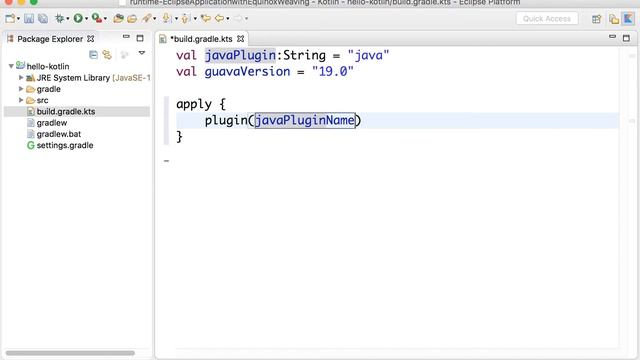Open the Previous Annotation dropdown arrow
Image resolution: width=640 pixels, height=360 pixels.
(195, 19)
